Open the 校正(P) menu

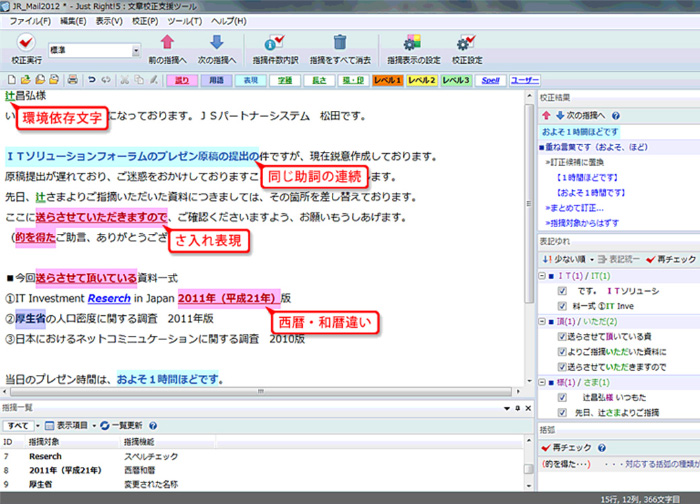[145, 21]
